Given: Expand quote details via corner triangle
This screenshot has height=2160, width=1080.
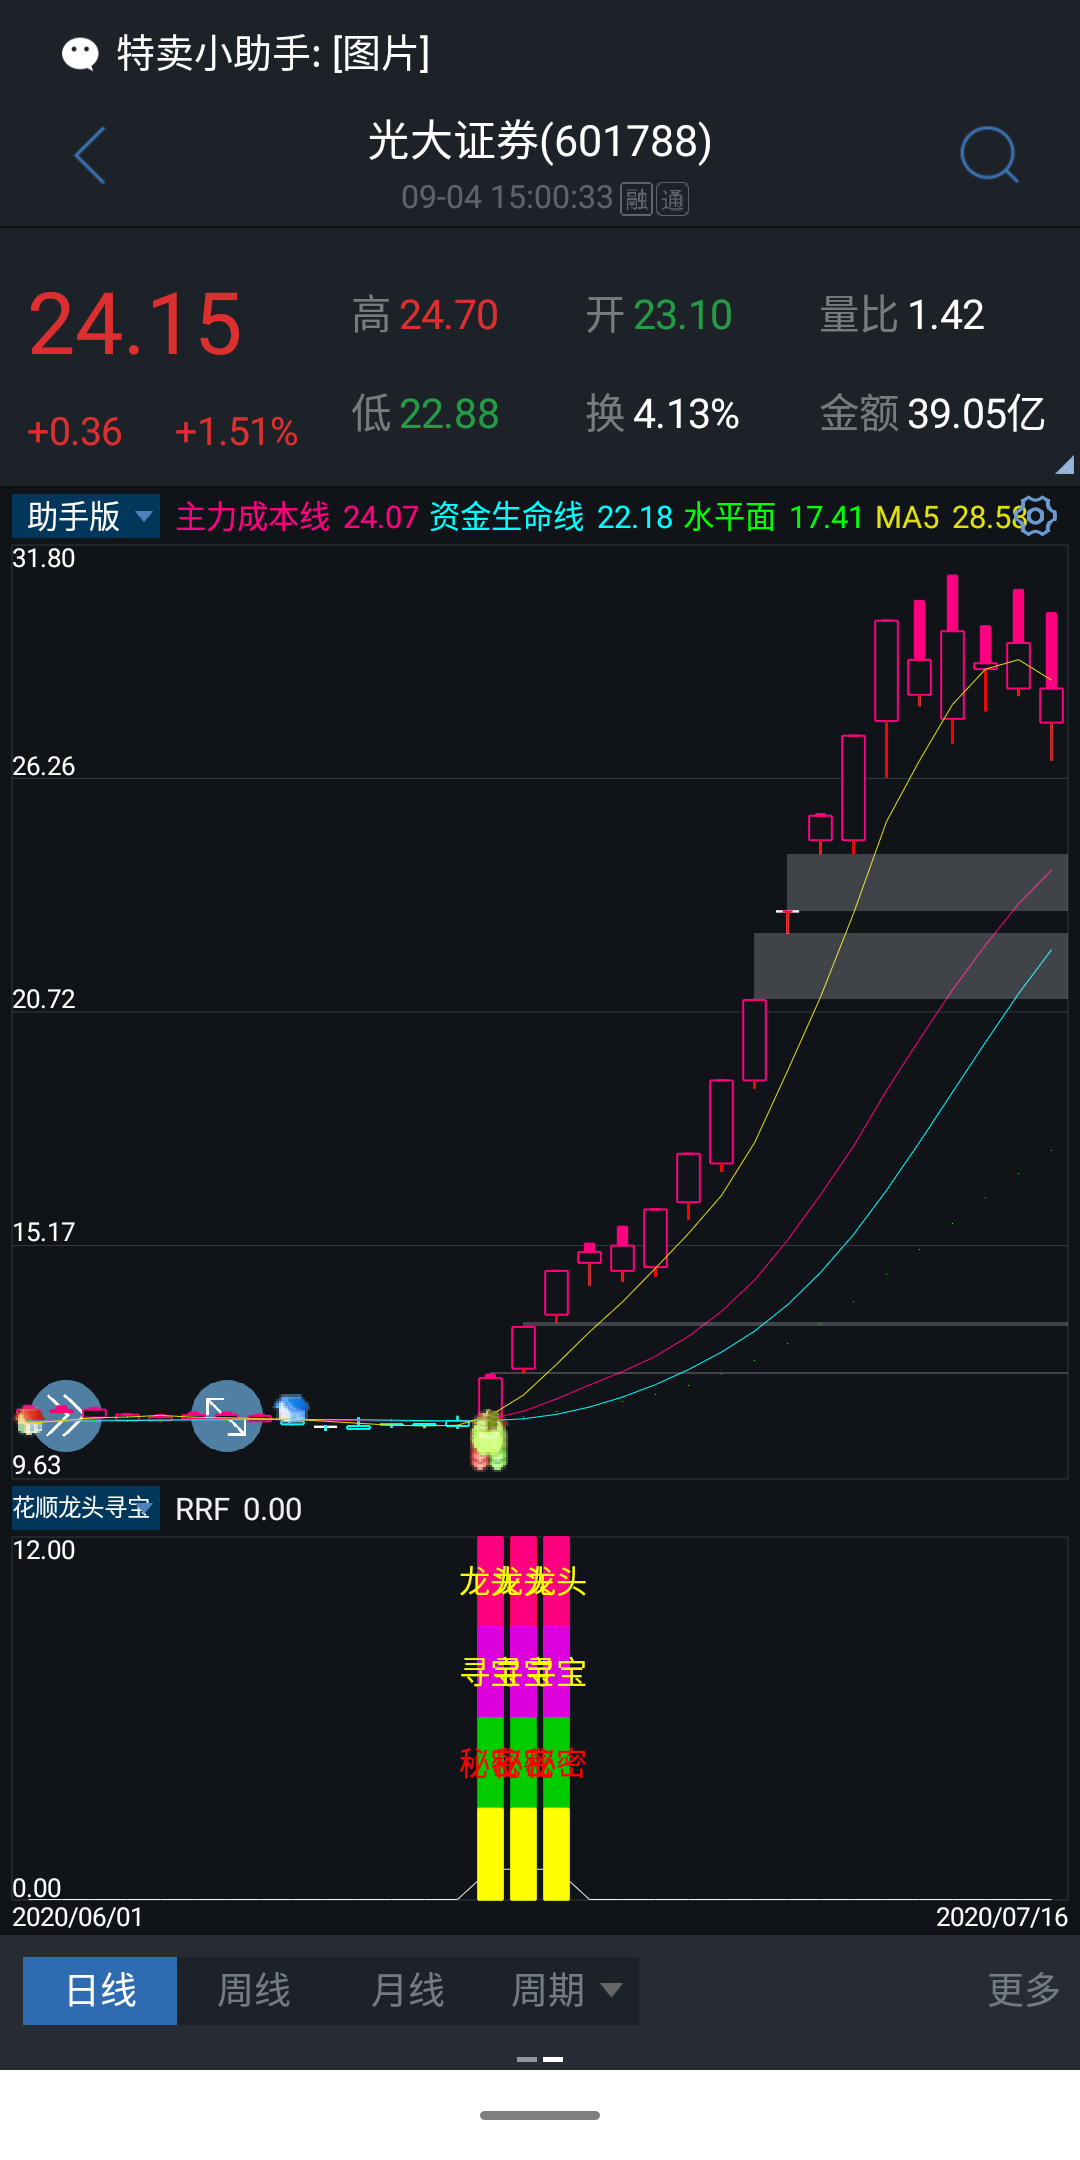Looking at the screenshot, I should [1064, 465].
